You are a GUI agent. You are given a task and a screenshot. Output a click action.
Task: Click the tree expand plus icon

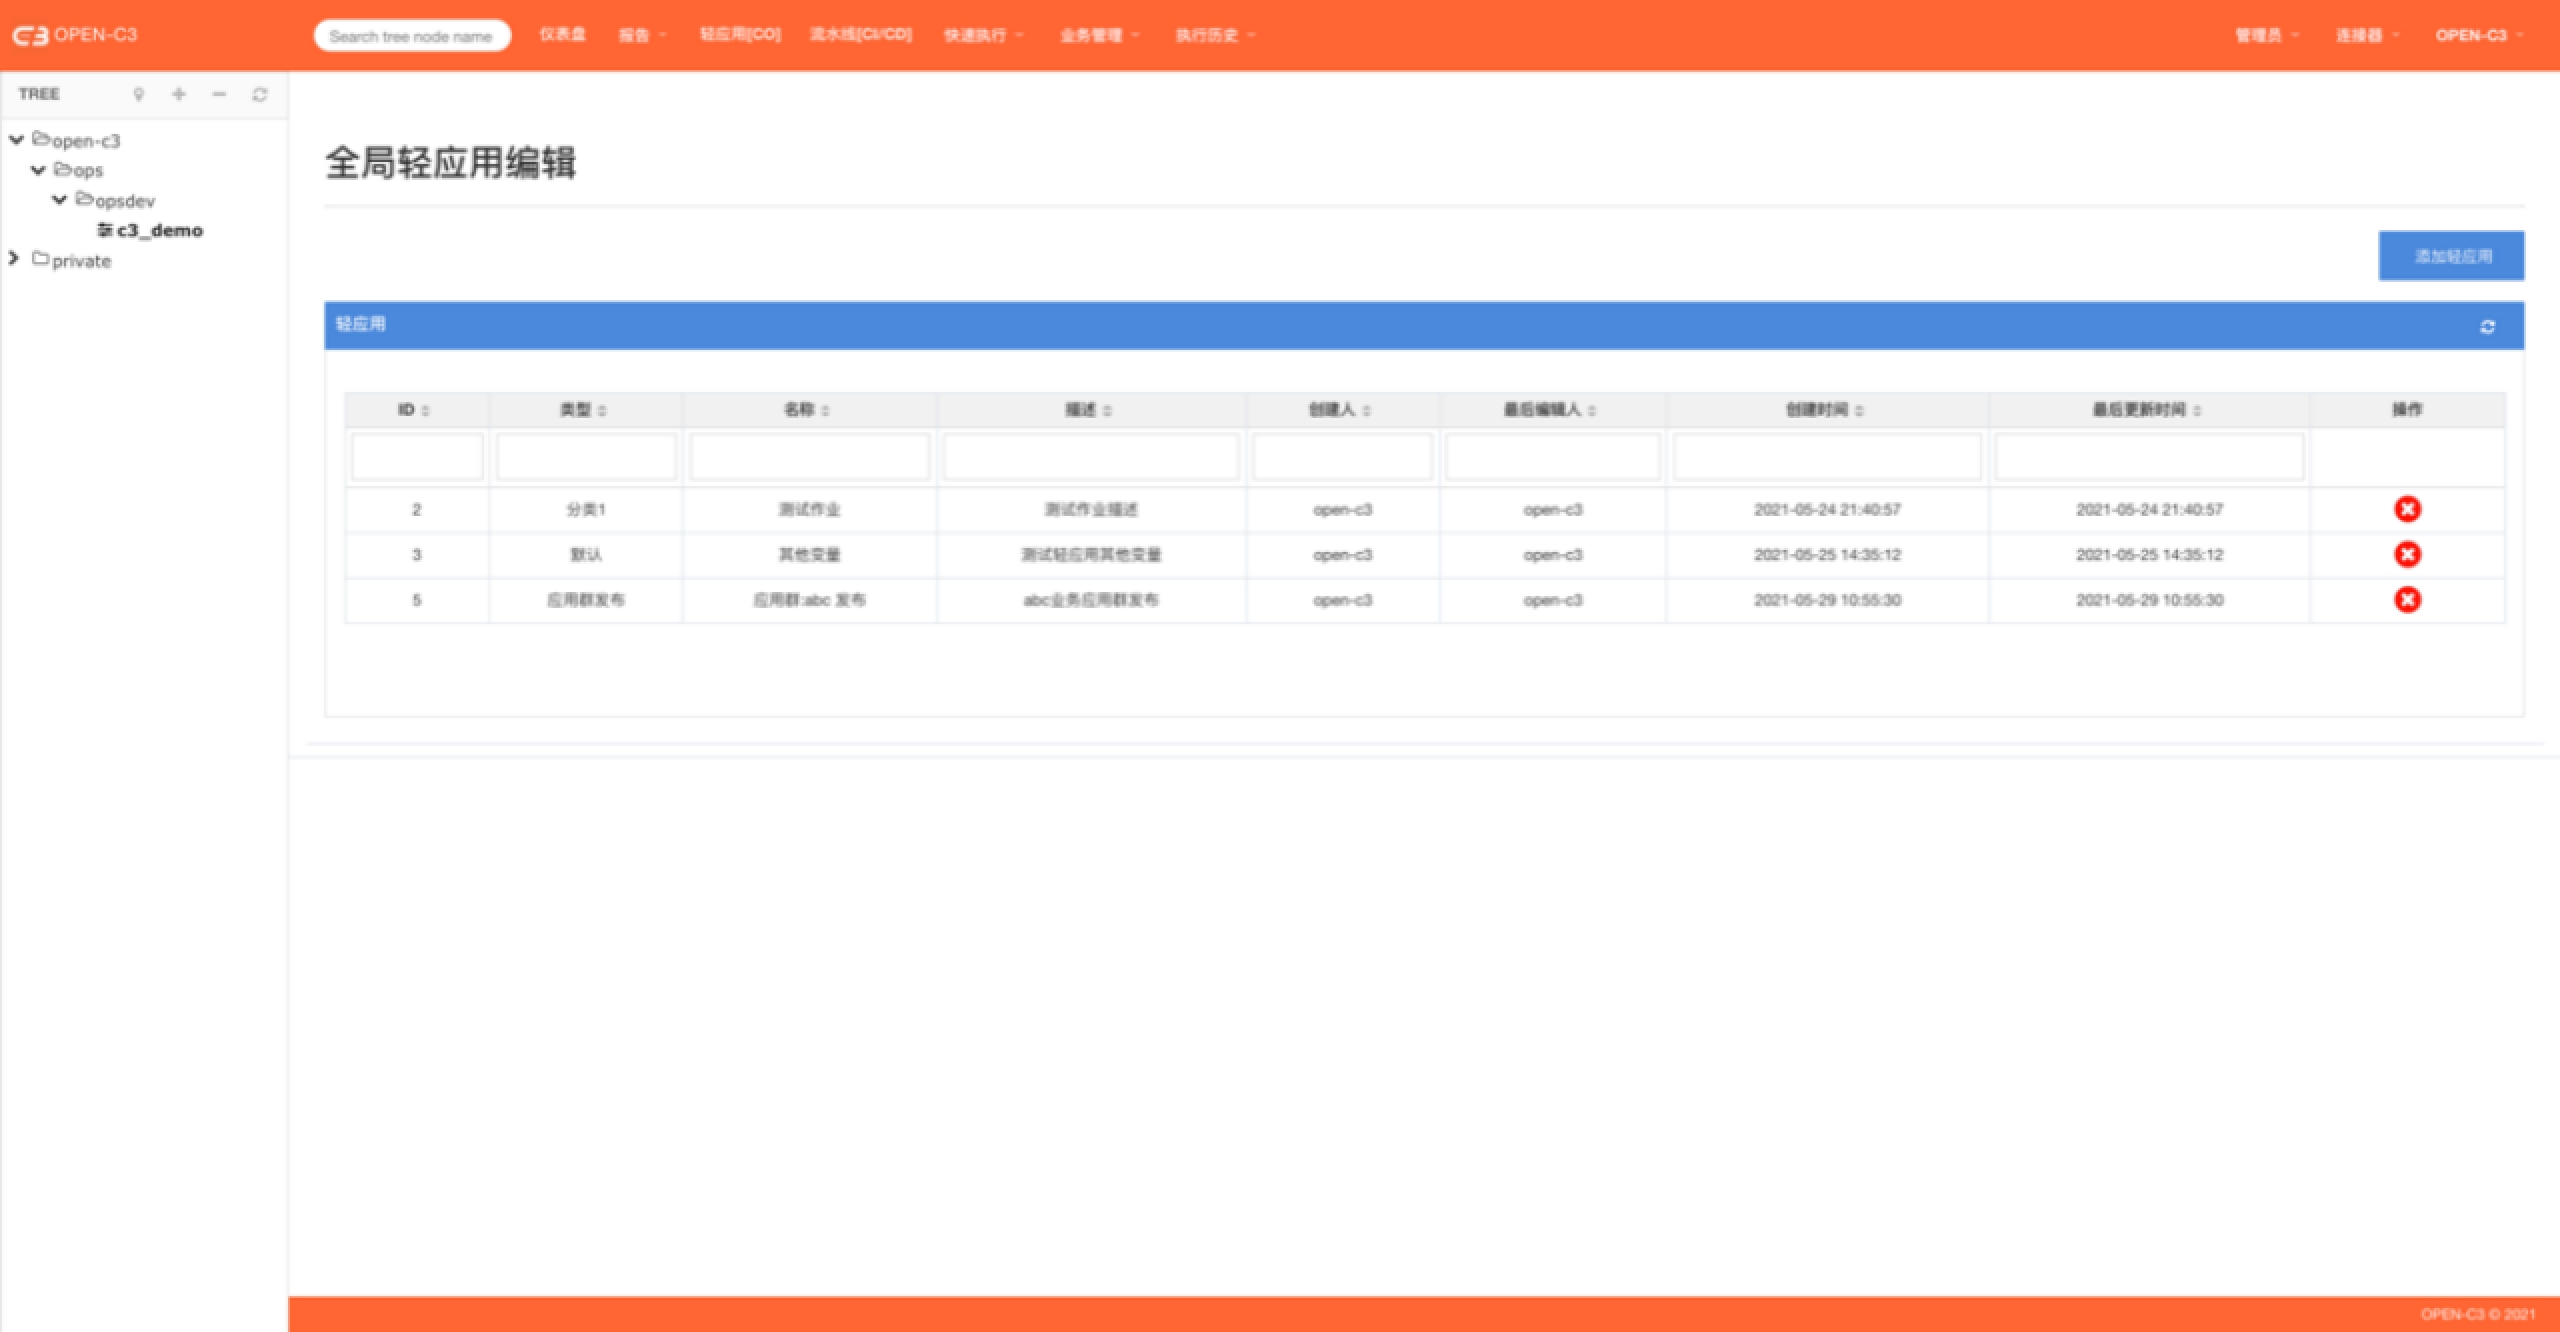coord(179,94)
